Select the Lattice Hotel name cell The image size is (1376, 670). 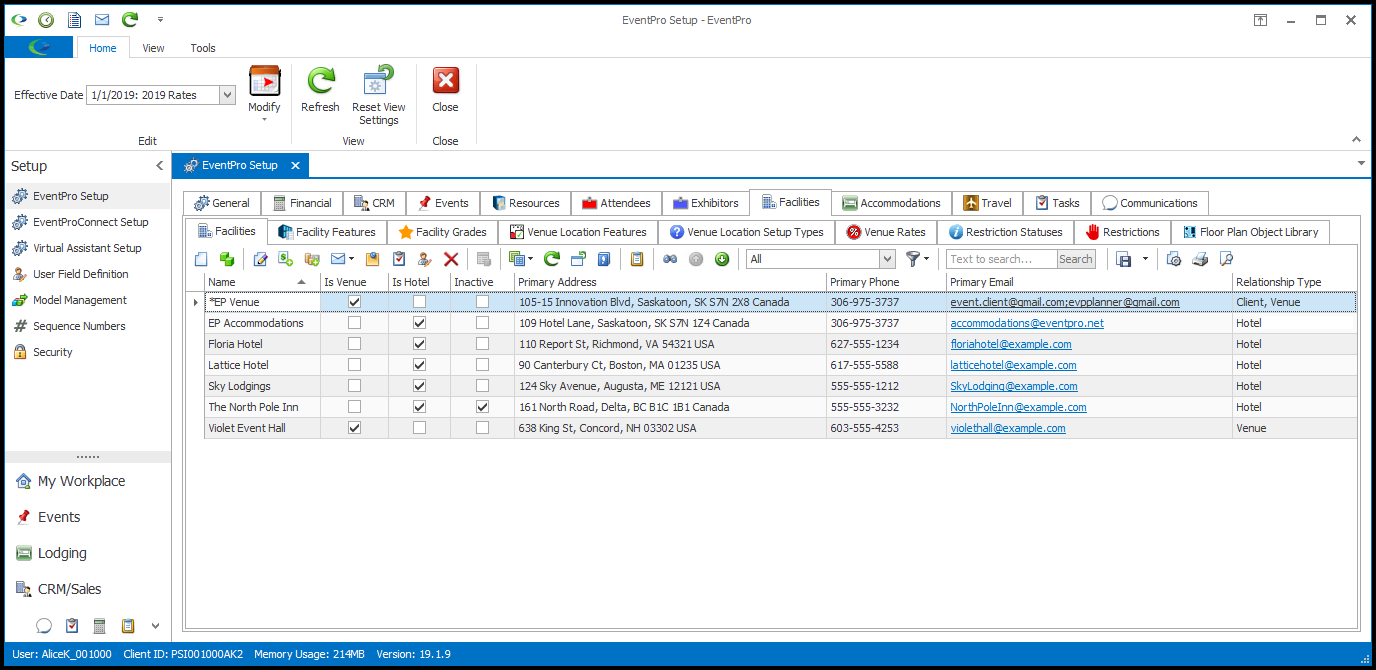[262, 365]
